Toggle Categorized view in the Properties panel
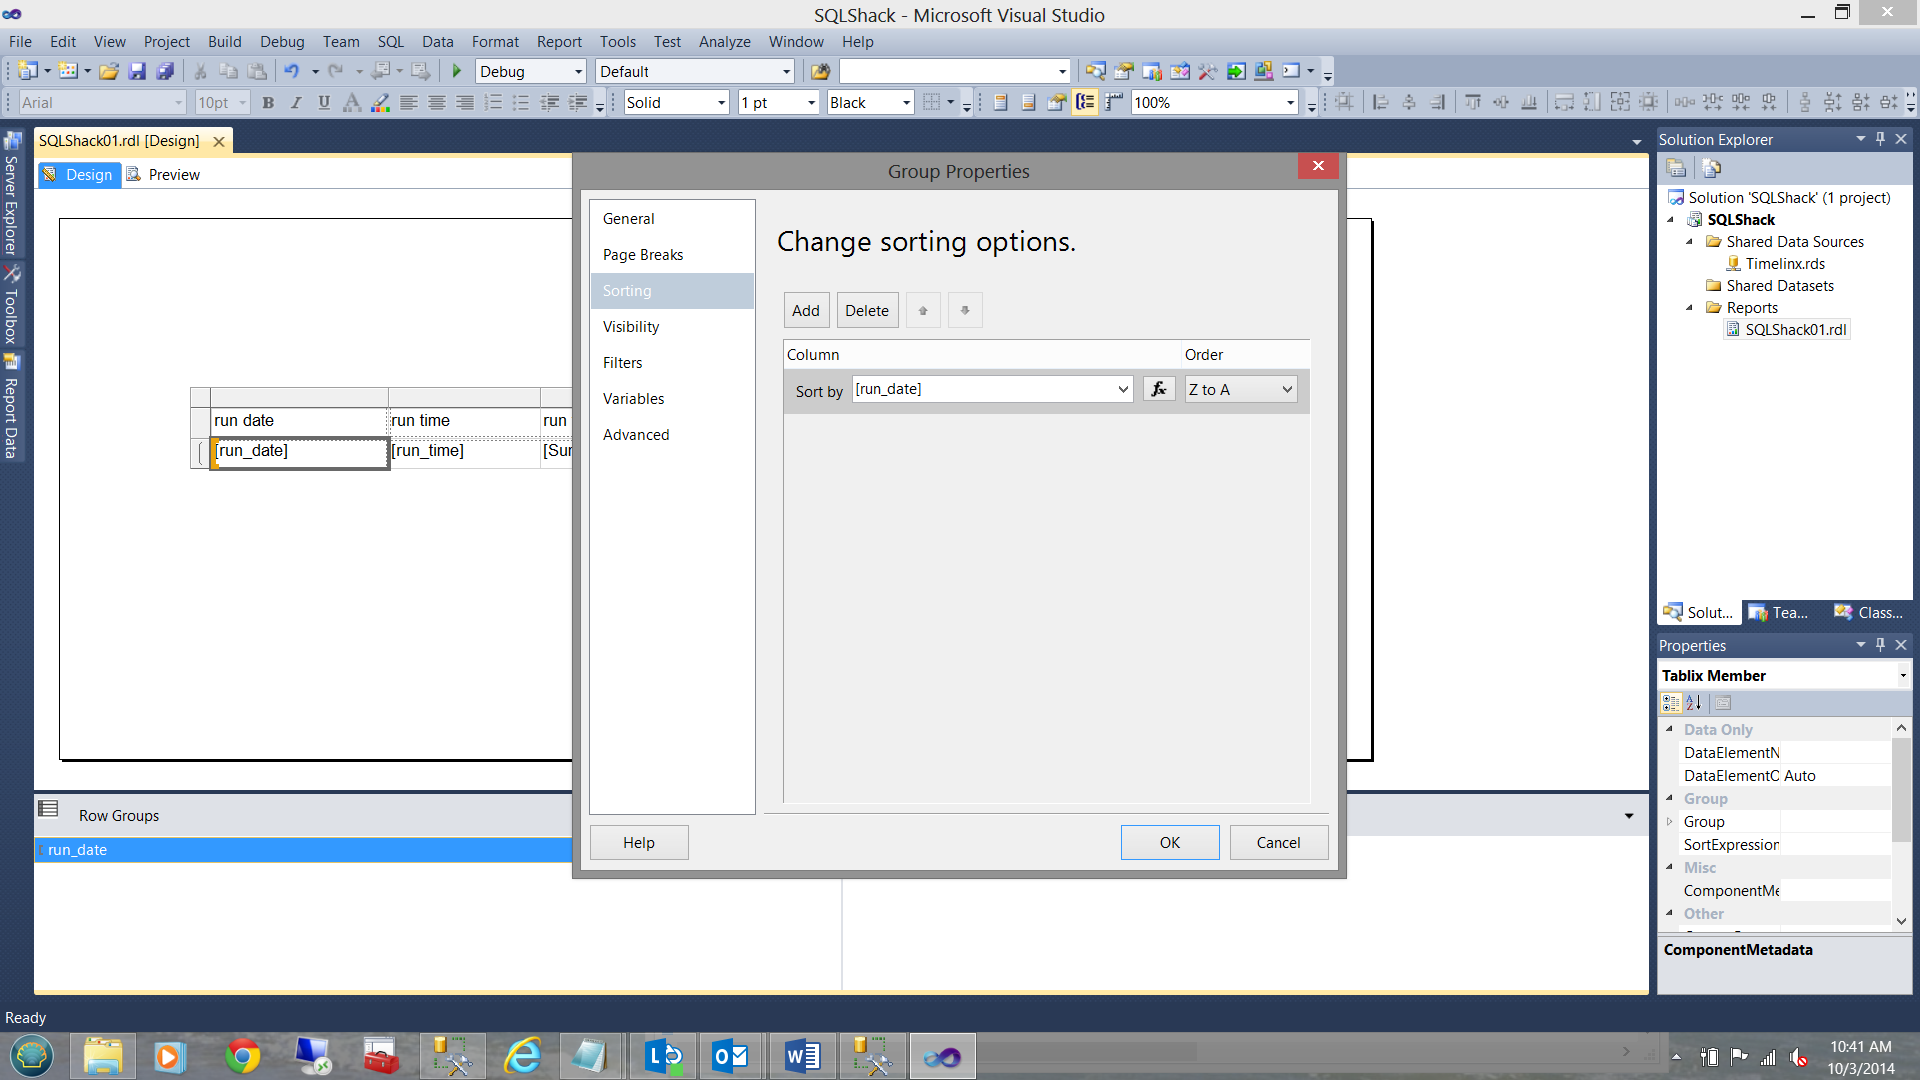1920x1080 pixels. pos(1671,703)
